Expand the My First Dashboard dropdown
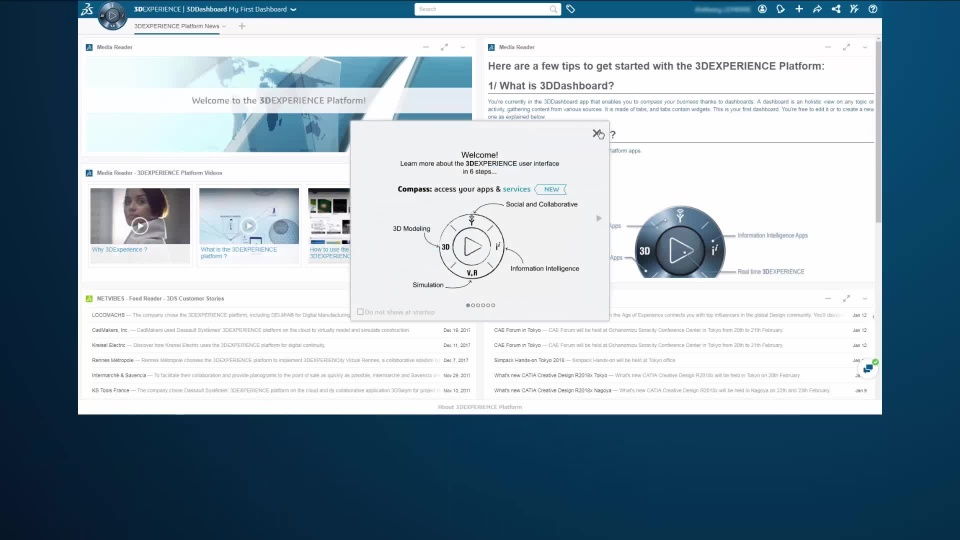 pos(293,9)
